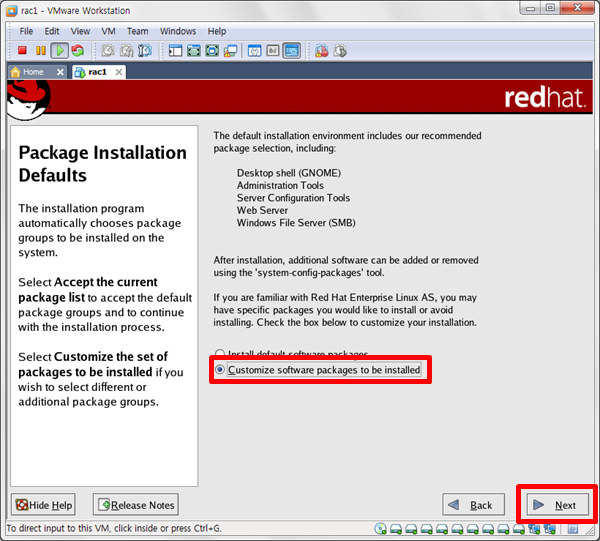Click the Home tab house icon
The height and width of the screenshot is (541, 600).
pos(15,72)
